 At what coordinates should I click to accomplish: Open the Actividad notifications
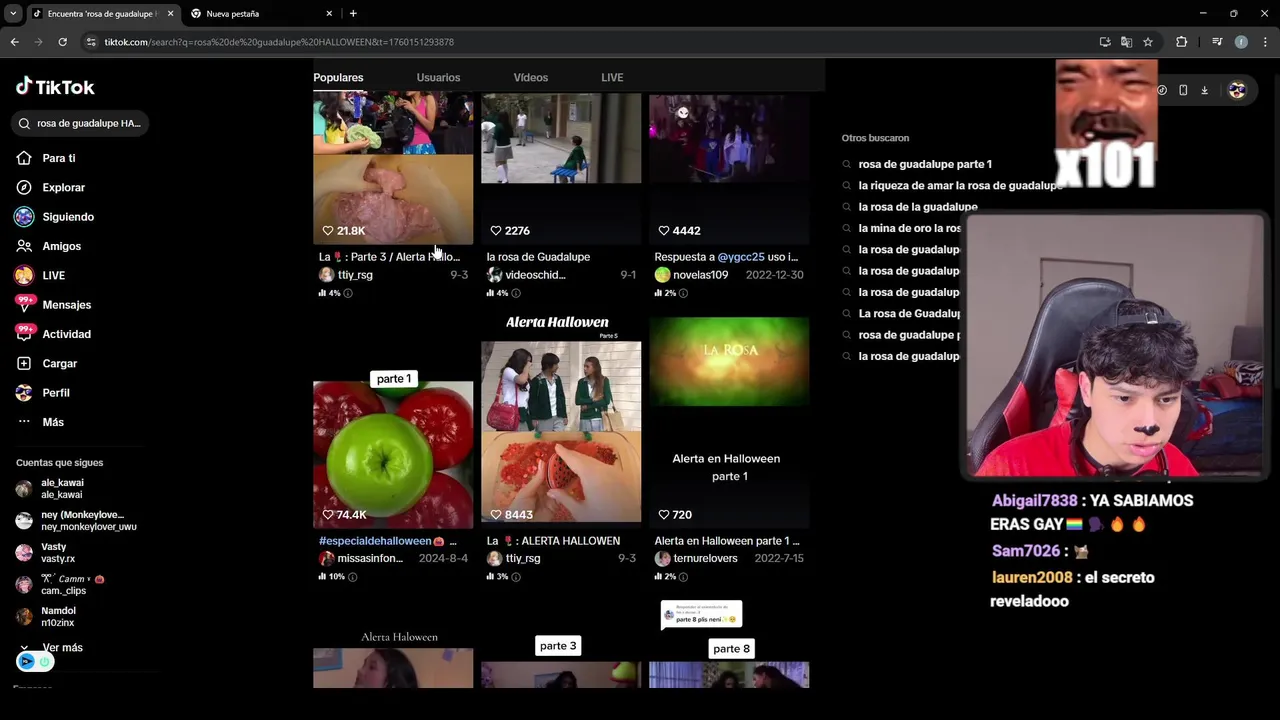[54, 334]
